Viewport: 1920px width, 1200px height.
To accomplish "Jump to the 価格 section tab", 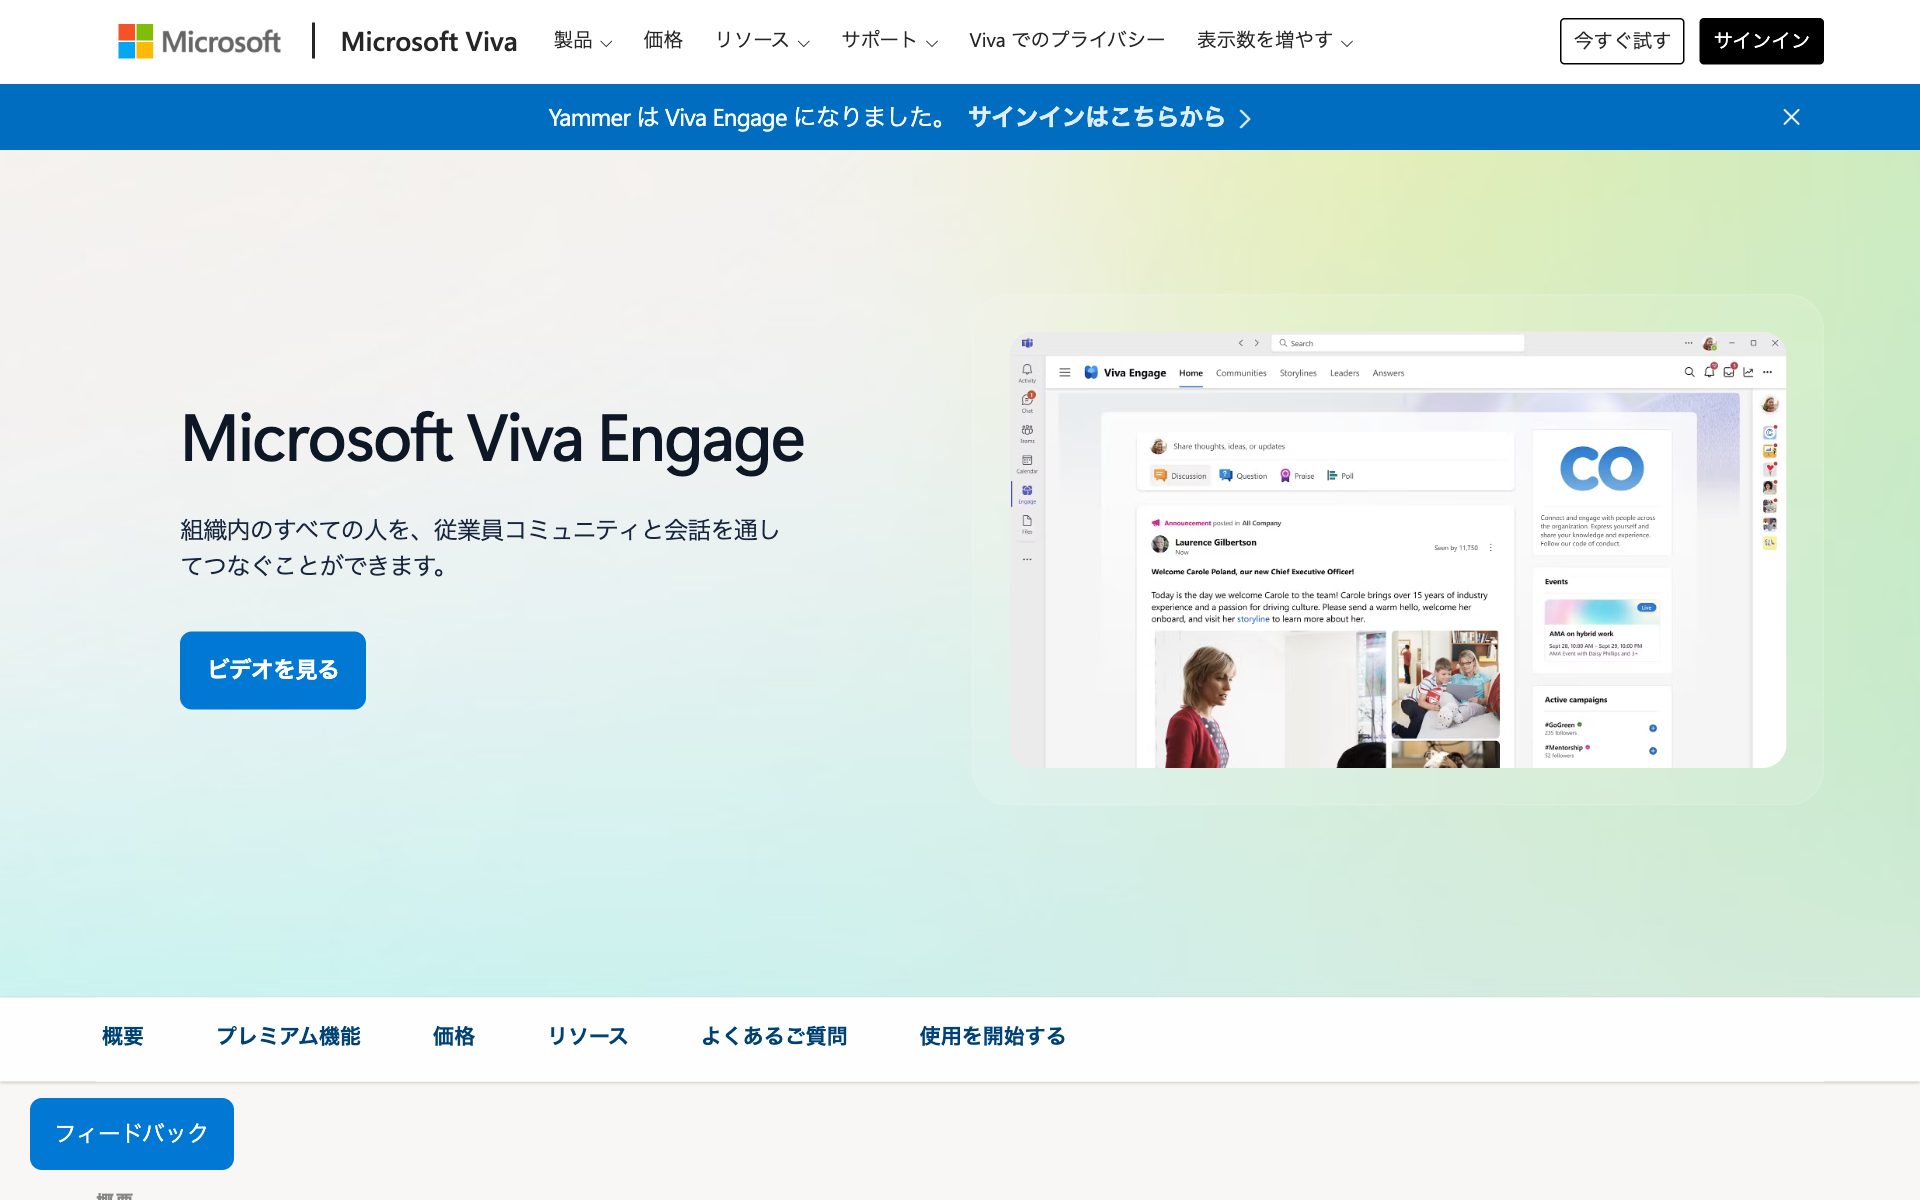I will point(454,1037).
